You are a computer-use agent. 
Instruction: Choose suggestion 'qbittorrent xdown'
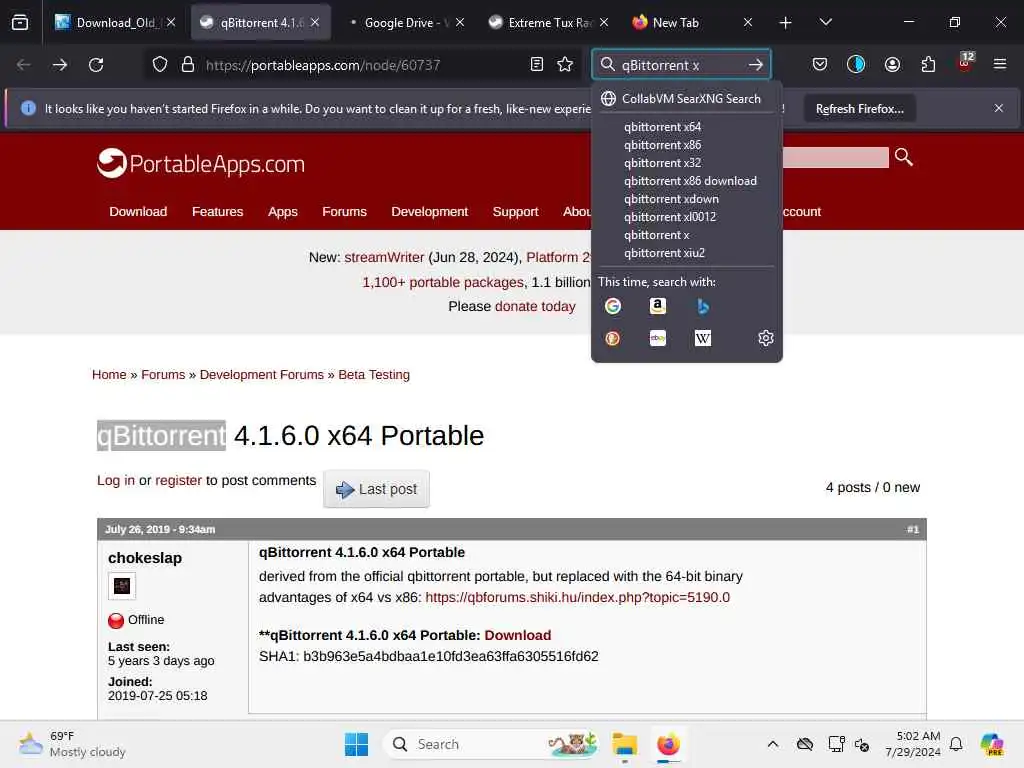click(x=686, y=199)
